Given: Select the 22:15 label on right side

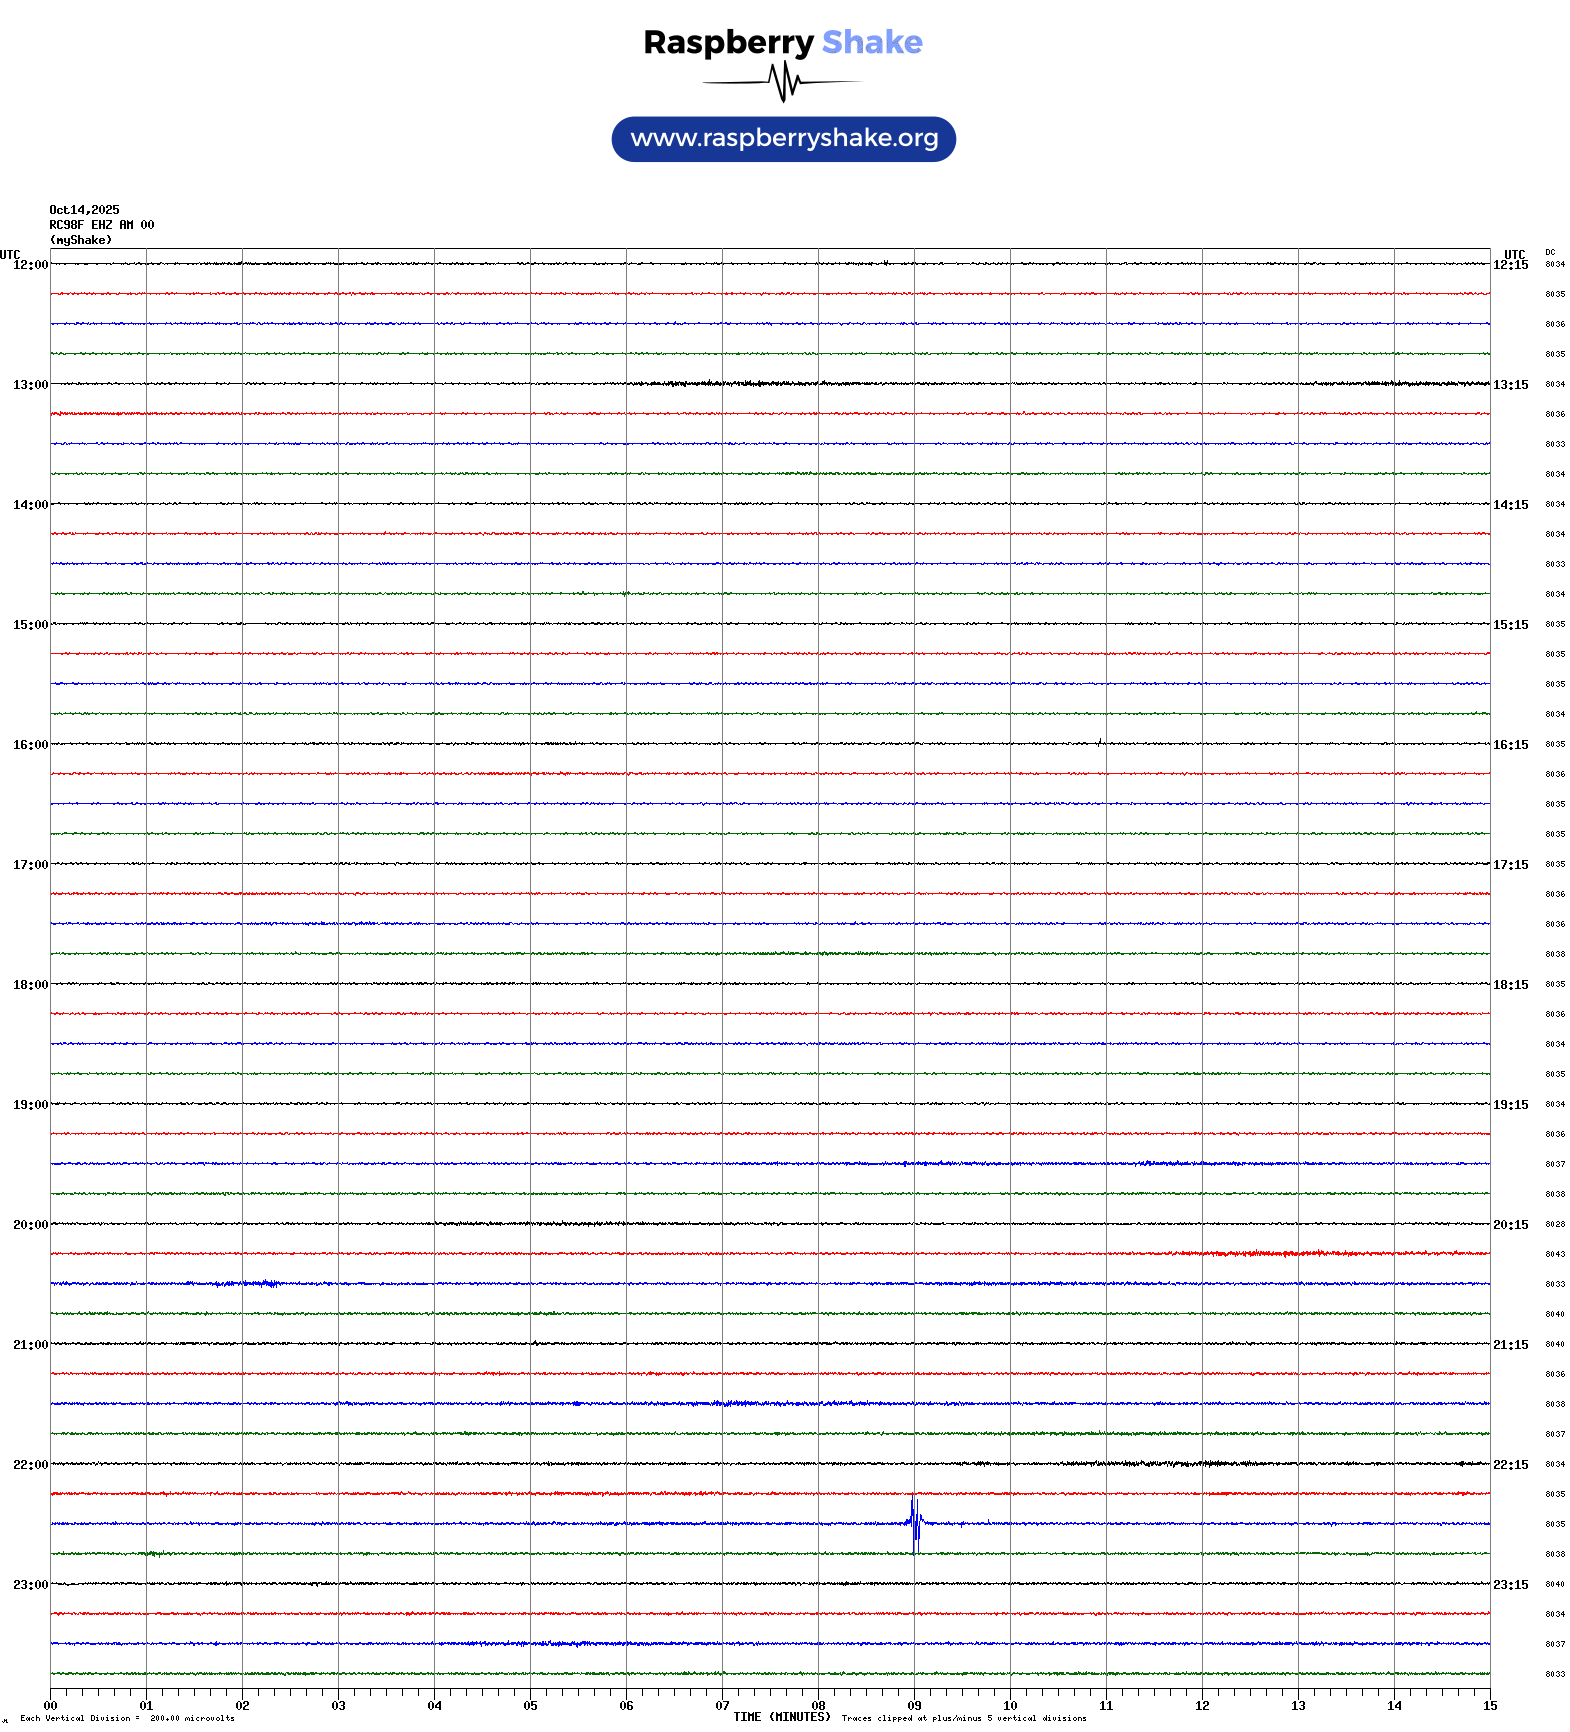Looking at the screenshot, I should 1510,1465.
